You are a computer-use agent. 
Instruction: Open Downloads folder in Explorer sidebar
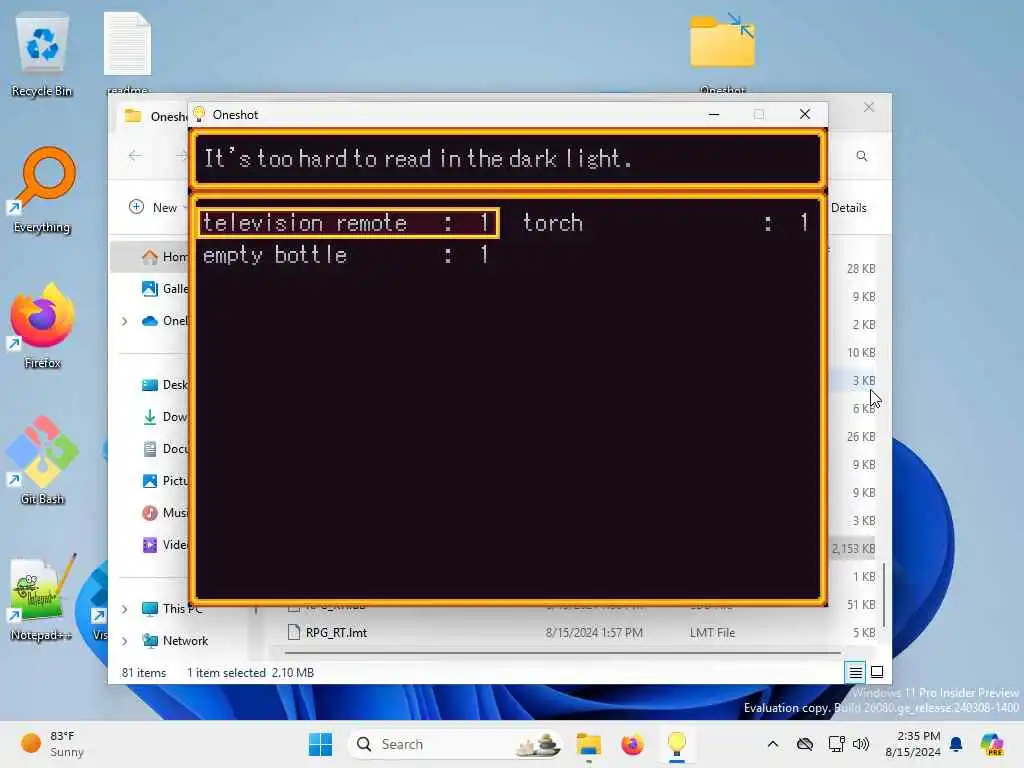(165, 417)
